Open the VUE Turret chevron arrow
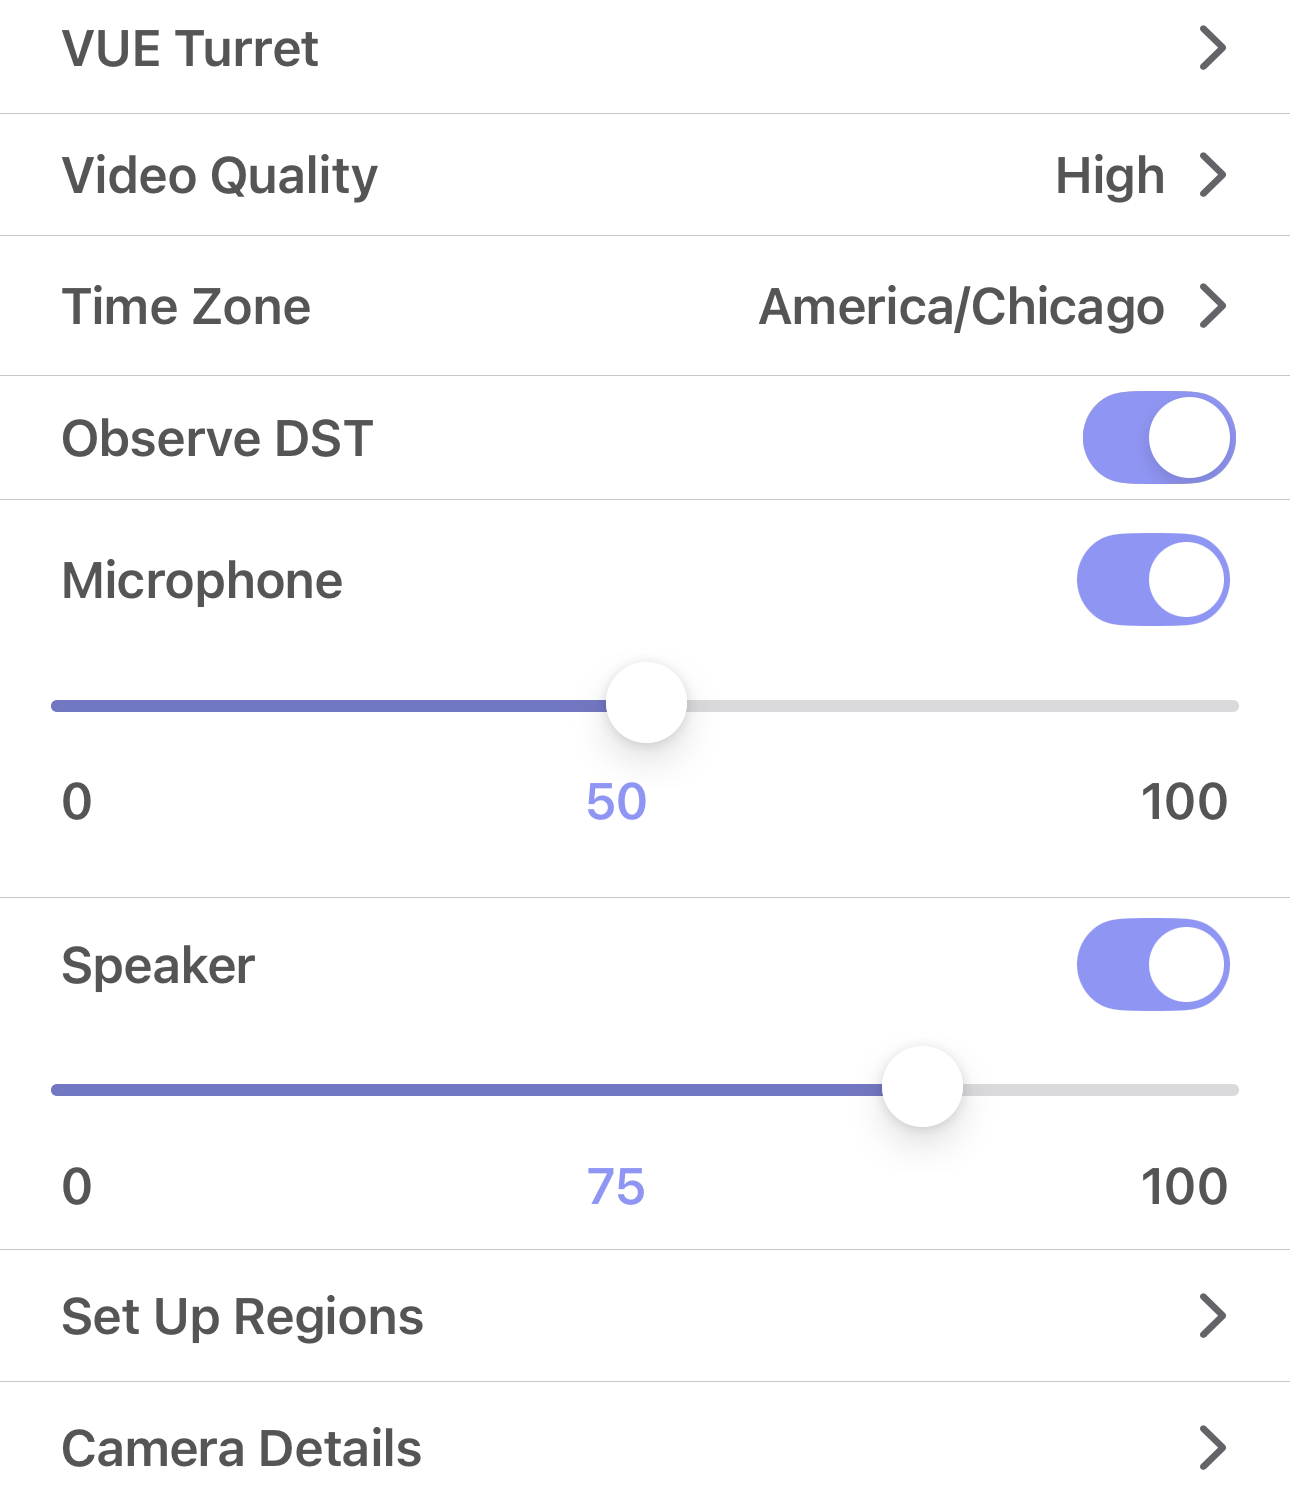The image size is (1290, 1494). [x=1212, y=48]
